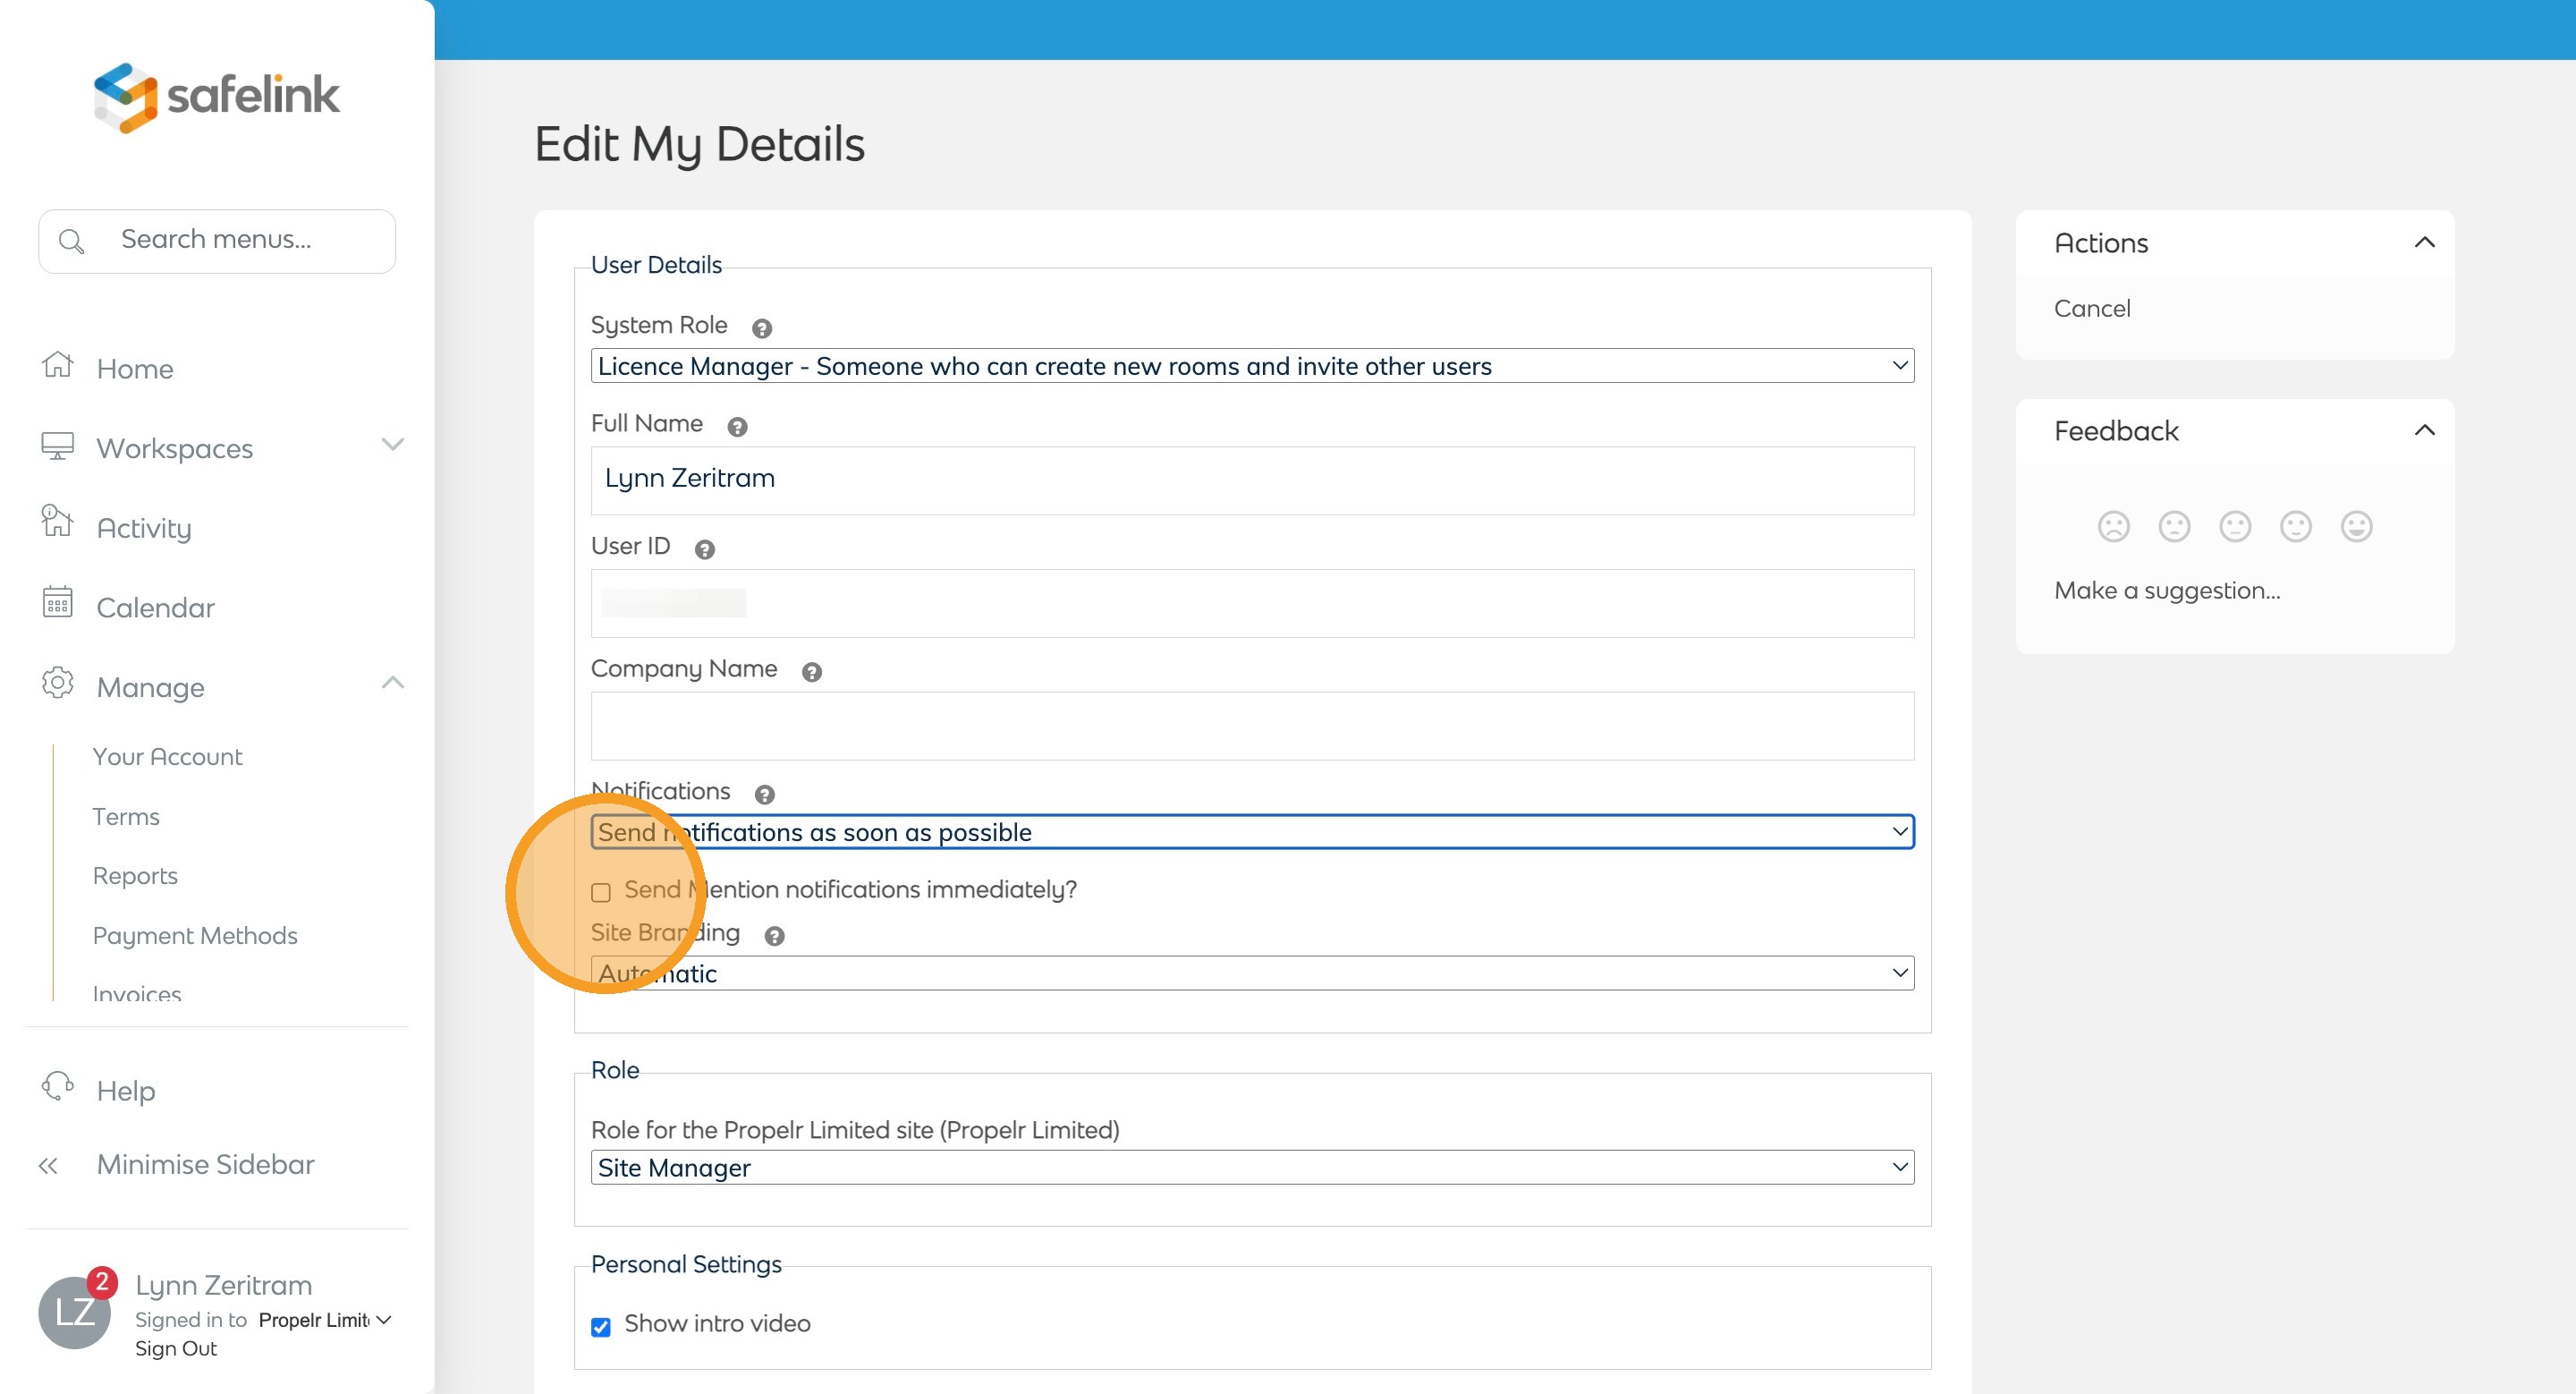Click the Site Branding help icon
Viewport: 2576px width, 1394px height.
click(x=774, y=936)
